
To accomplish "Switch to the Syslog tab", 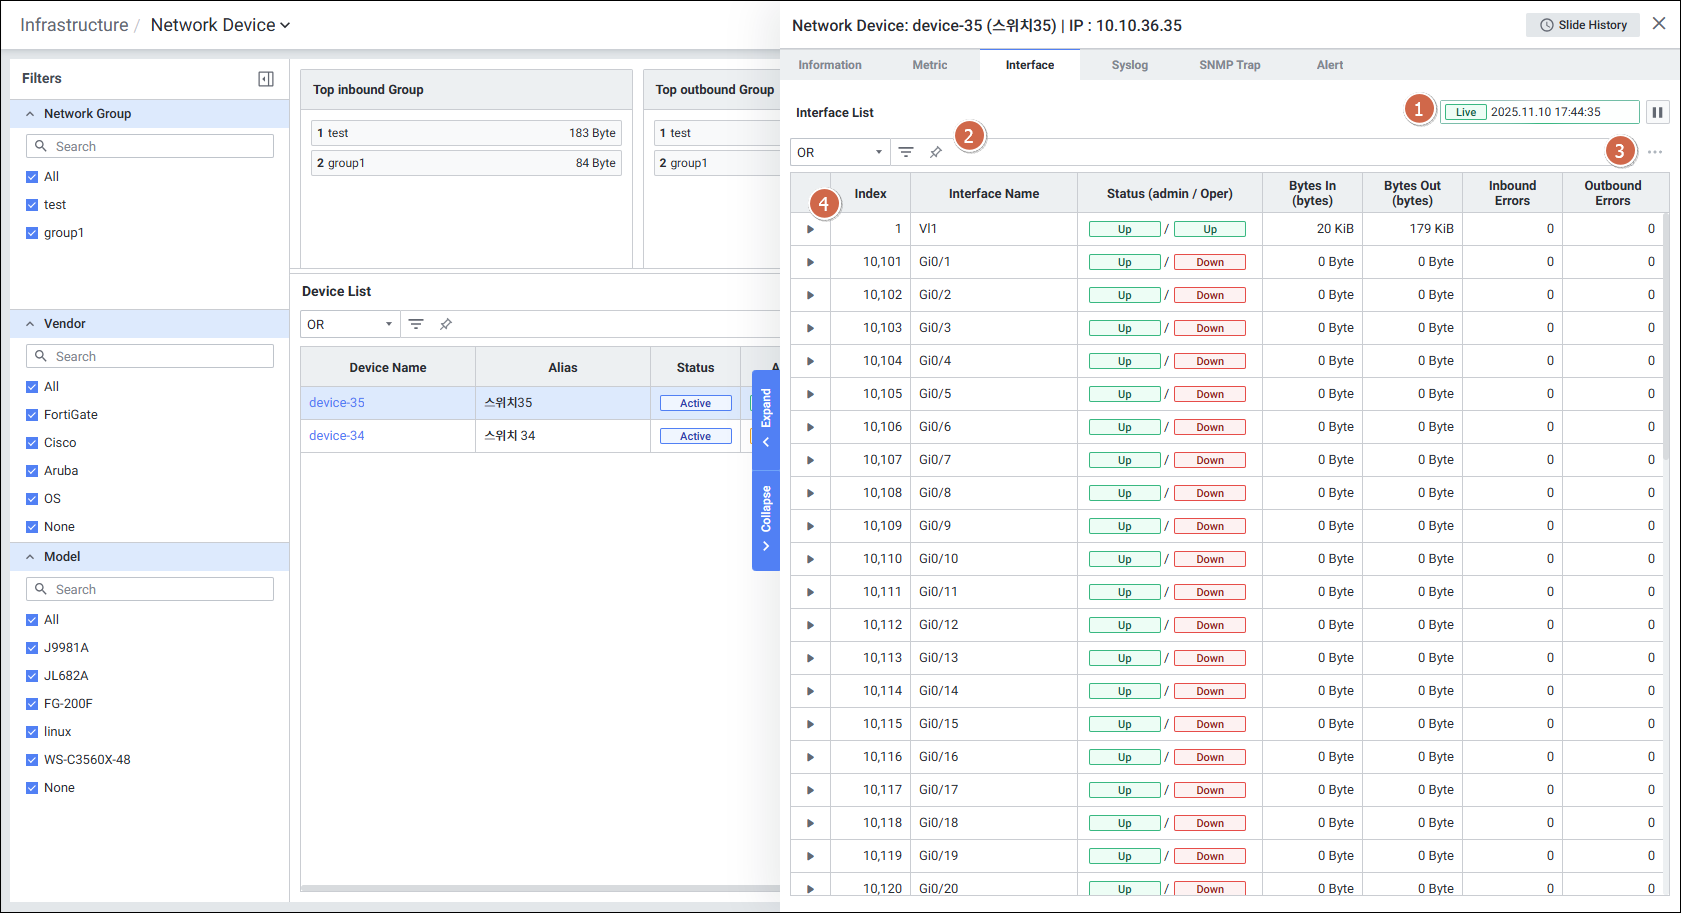I will click(x=1129, y=65).
